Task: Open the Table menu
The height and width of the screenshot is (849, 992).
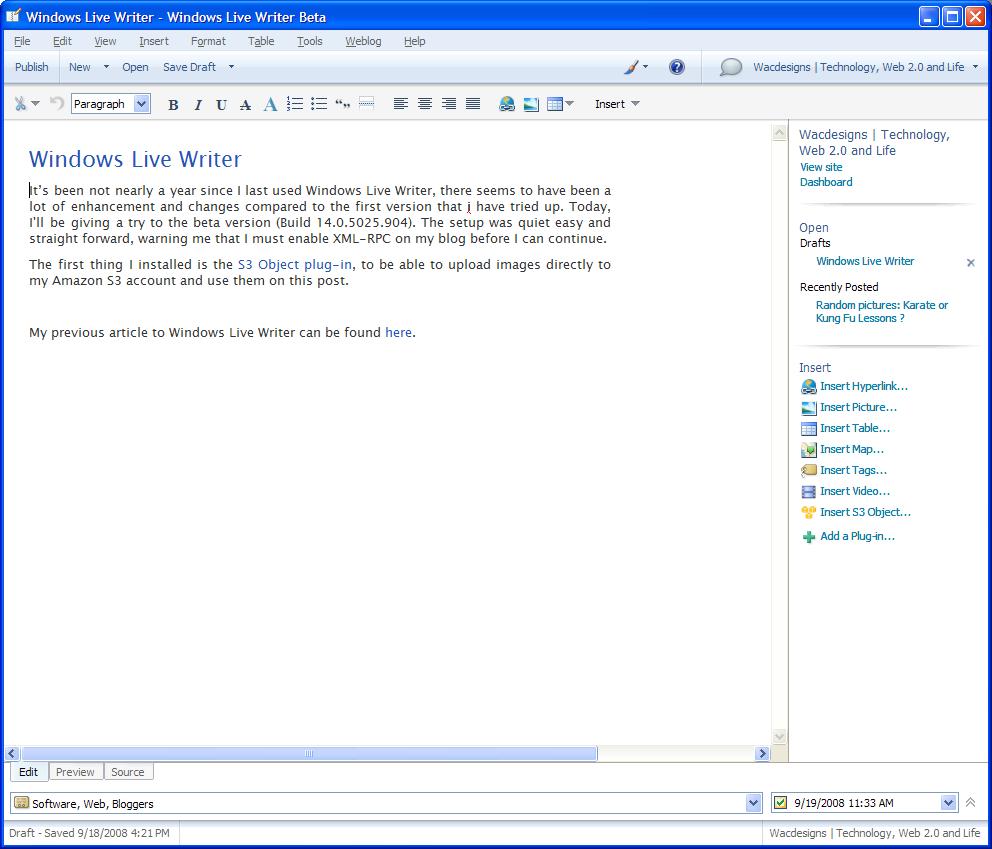Action: pyautogui.click(x=261, y=41)
